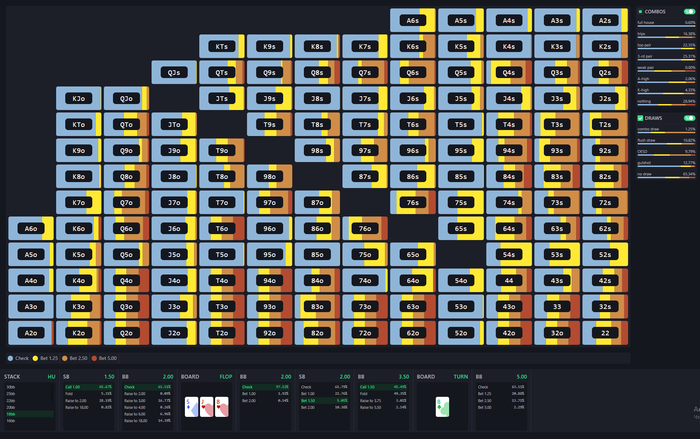This screenshot has height=439, width=700.
Task: Filter by the OESD draw row
Action: pos(666,152)
